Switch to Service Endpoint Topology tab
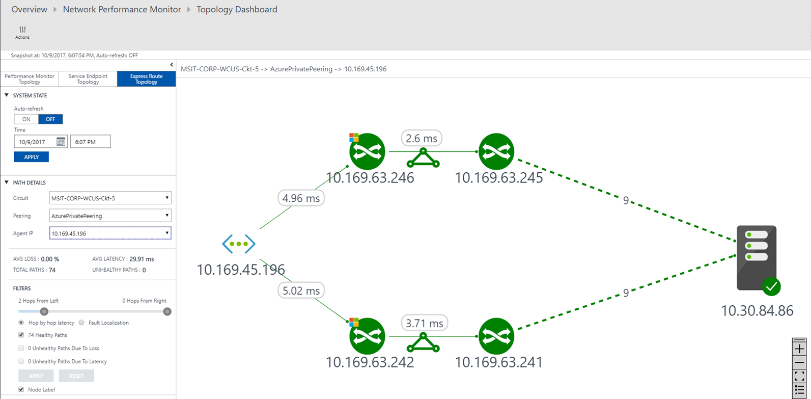This screenshot has width=811, height=399. (x=88, y=79)
